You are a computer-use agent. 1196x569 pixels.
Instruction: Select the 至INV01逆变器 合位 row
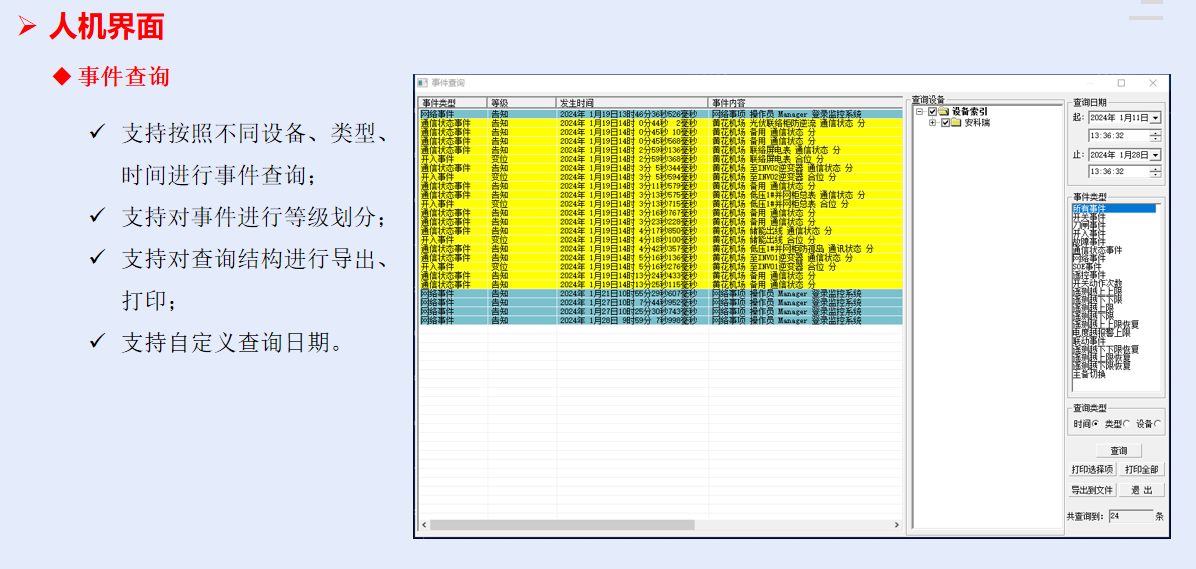[x=661, y=267]
